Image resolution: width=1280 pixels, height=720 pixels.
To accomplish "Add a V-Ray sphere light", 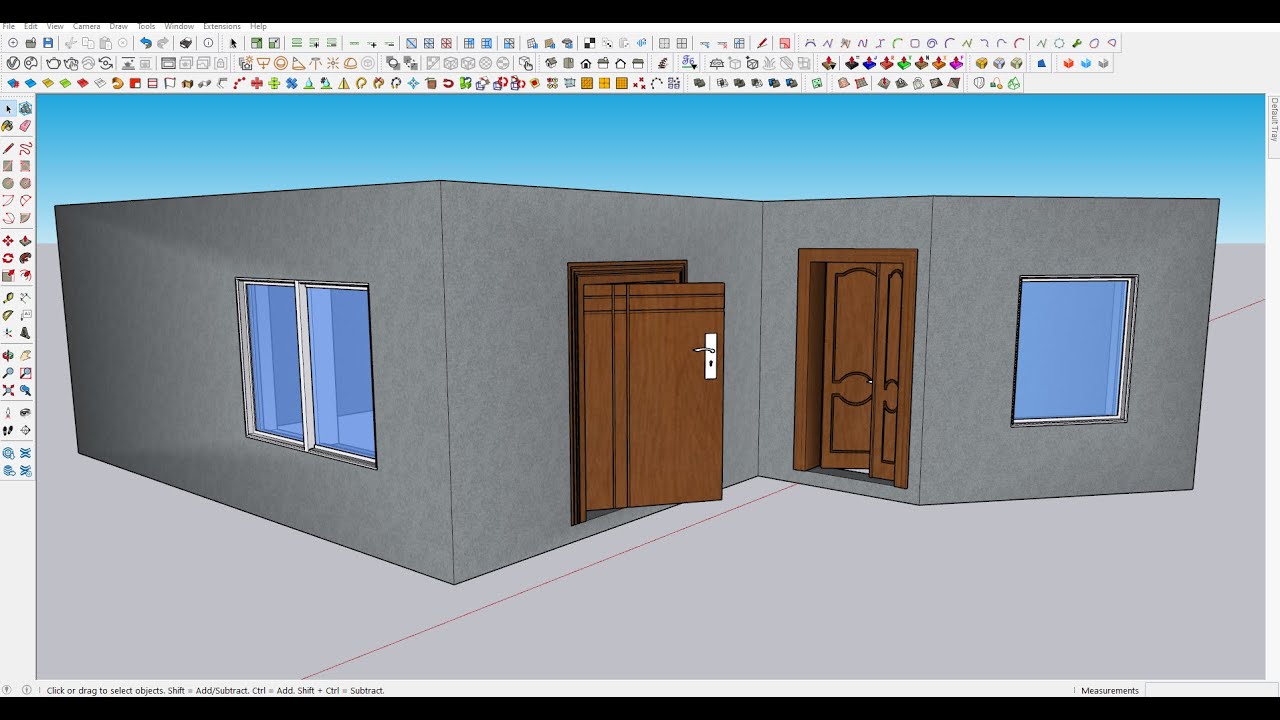I will [x=280, y=63].
